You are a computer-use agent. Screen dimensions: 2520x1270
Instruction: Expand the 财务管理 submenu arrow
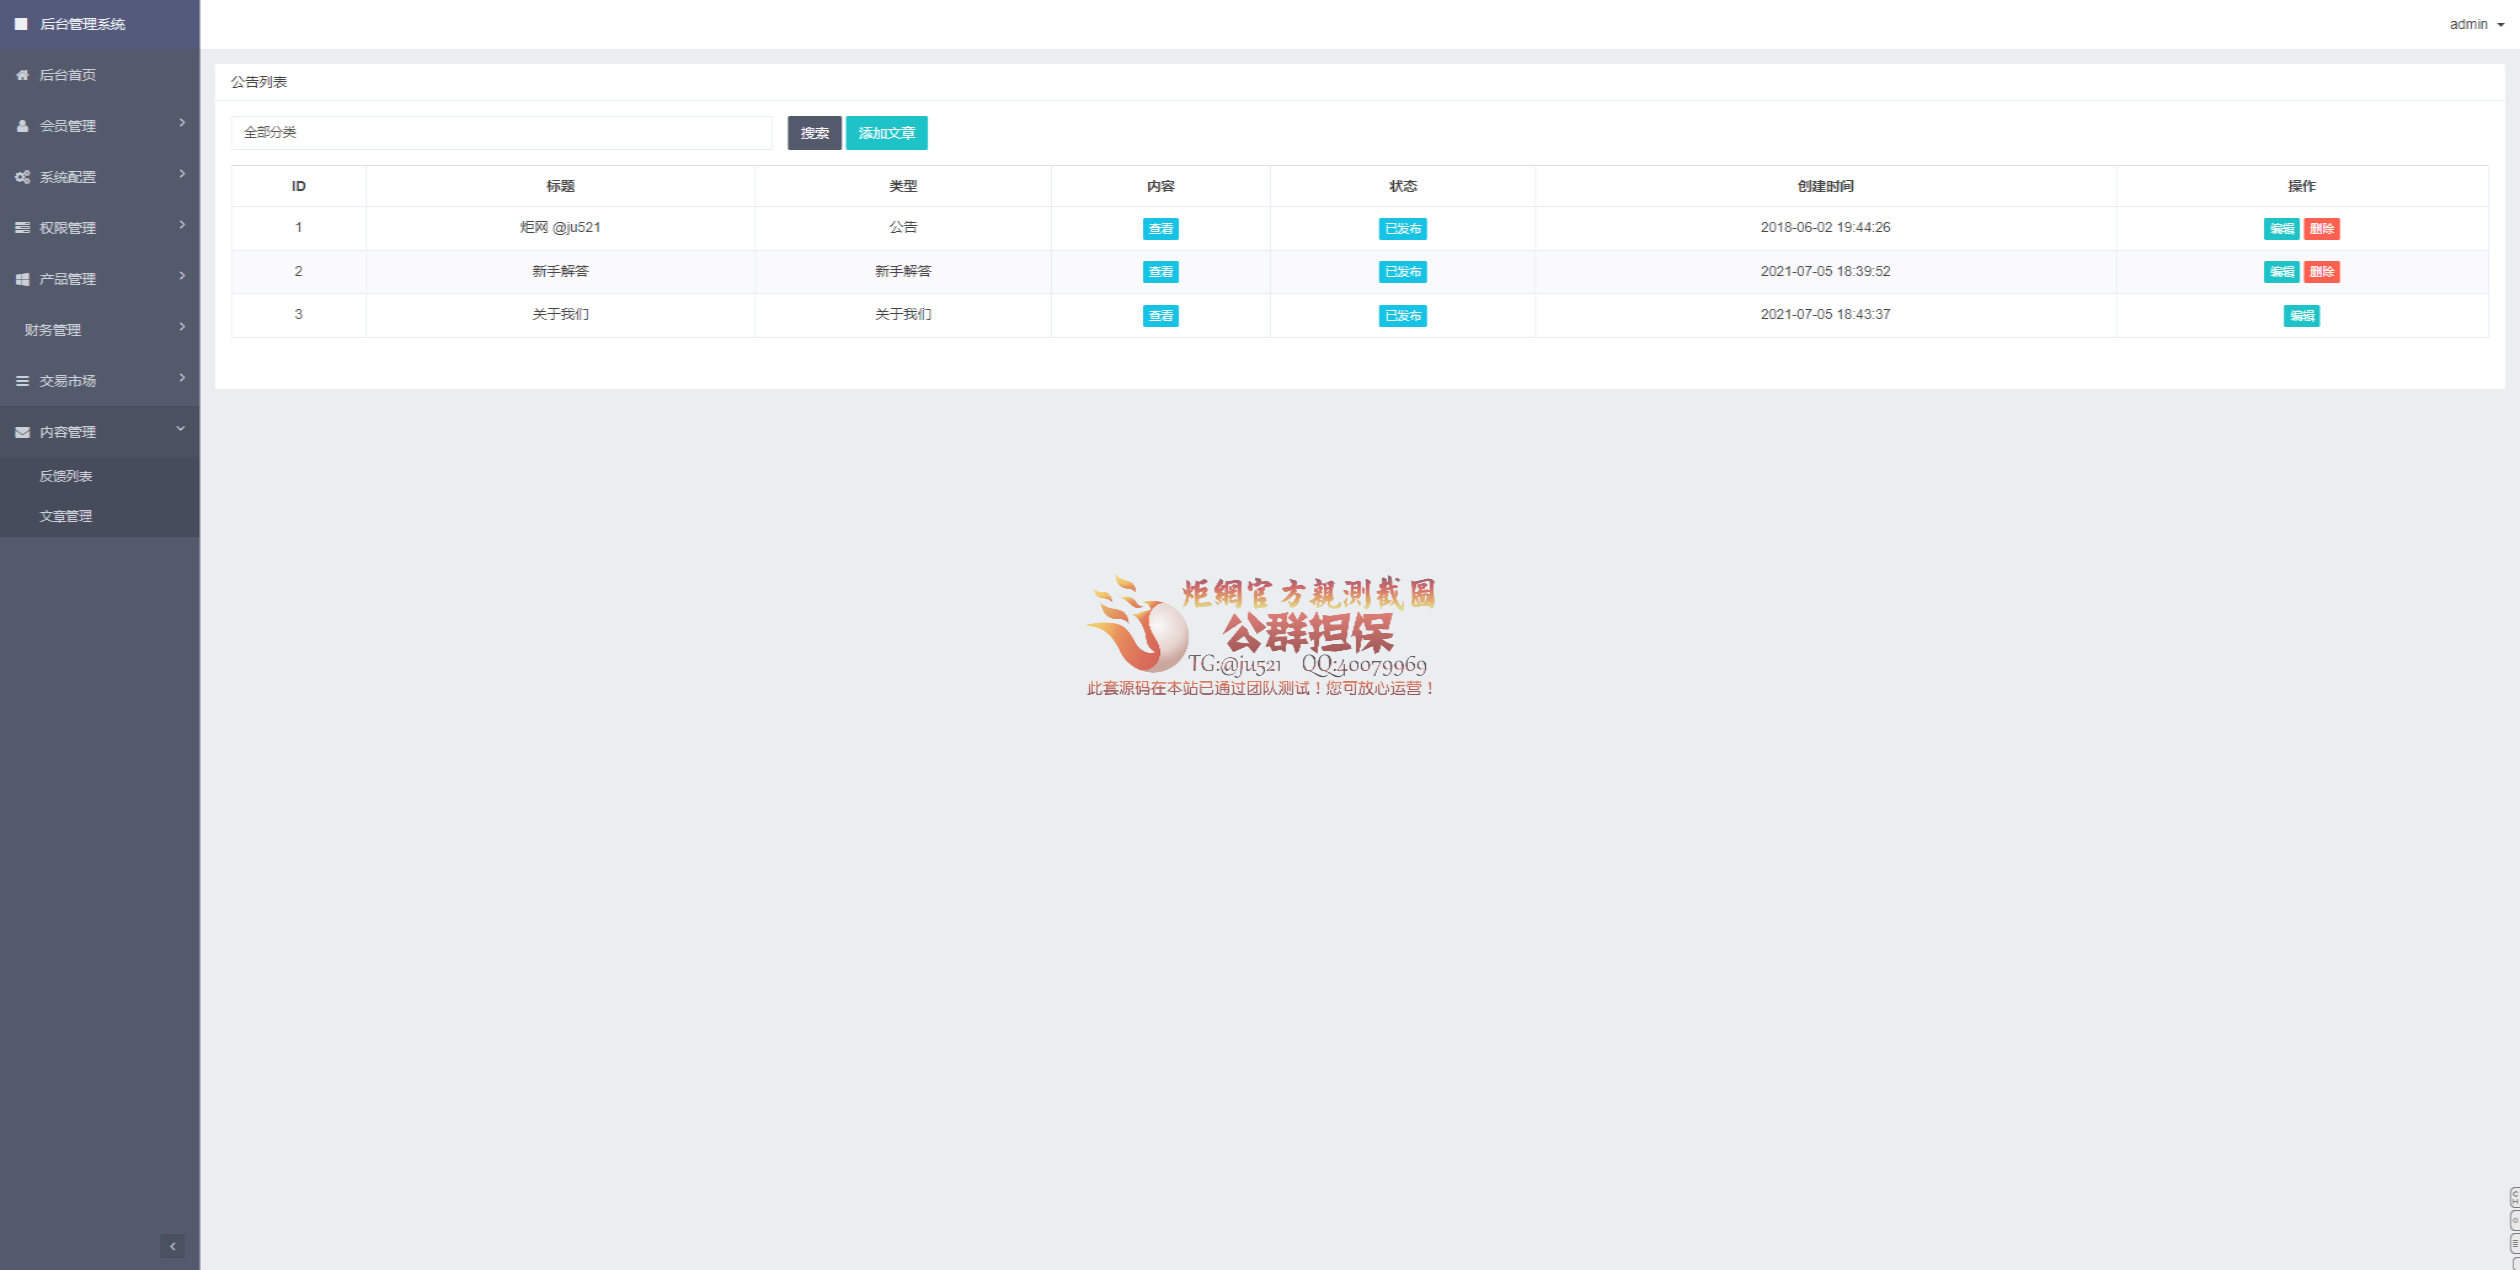click(182, 327)
